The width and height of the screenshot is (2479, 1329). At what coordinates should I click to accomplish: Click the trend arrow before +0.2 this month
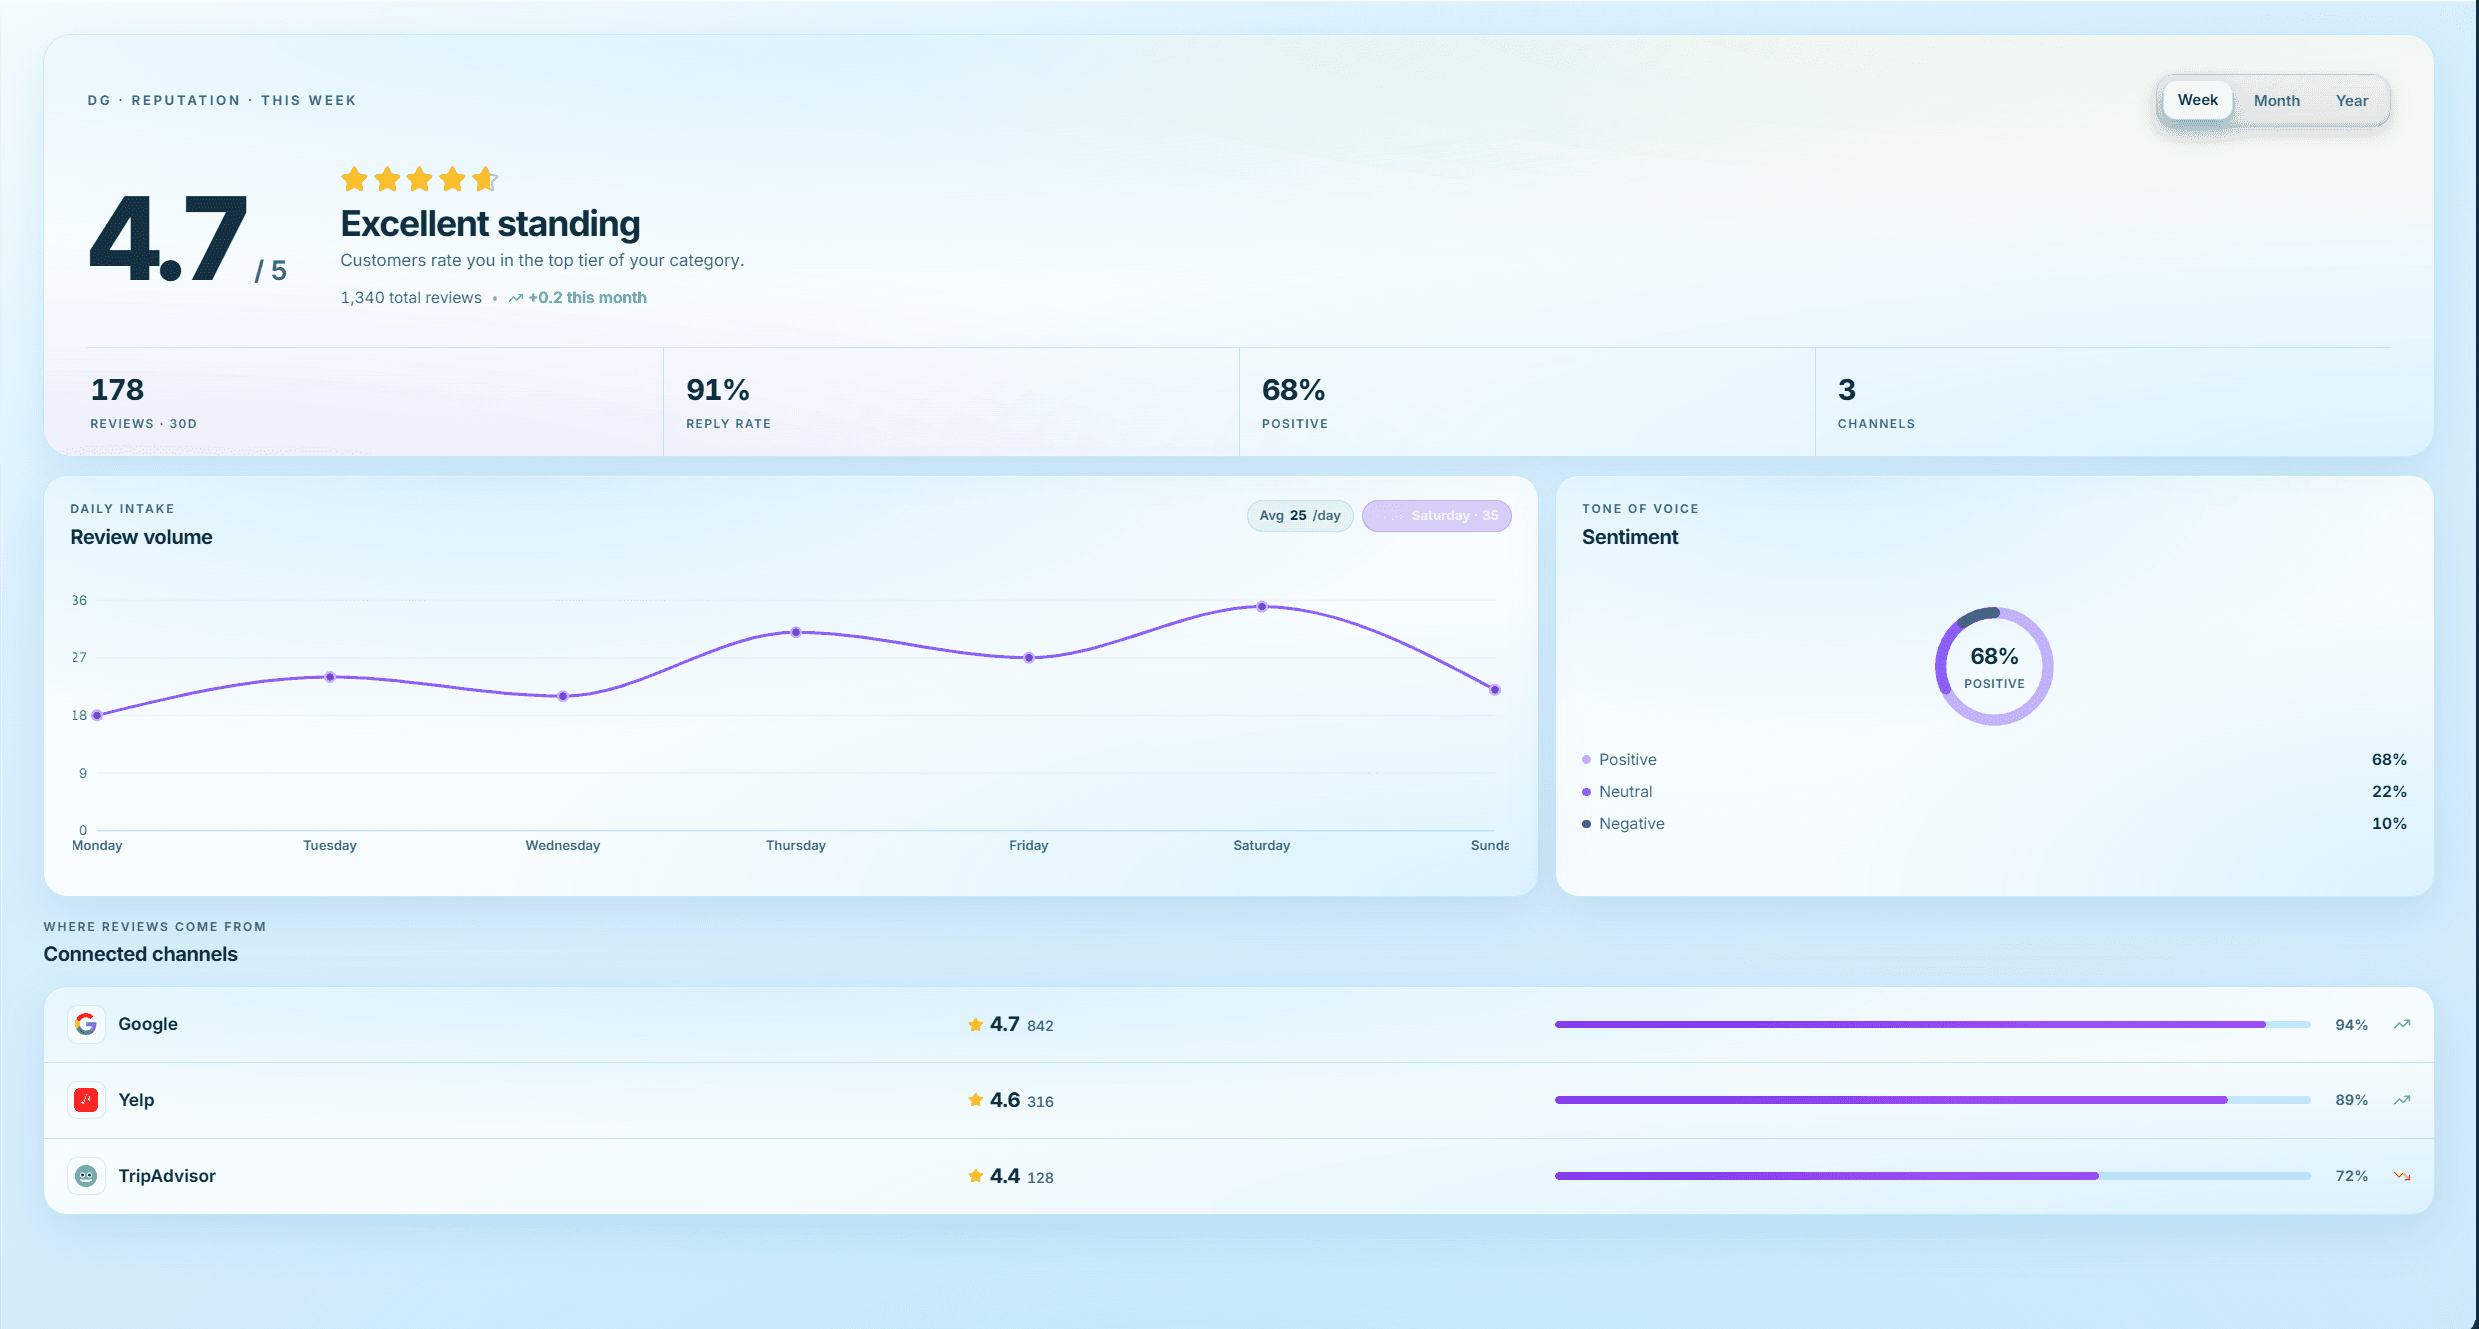click(515, 298)
